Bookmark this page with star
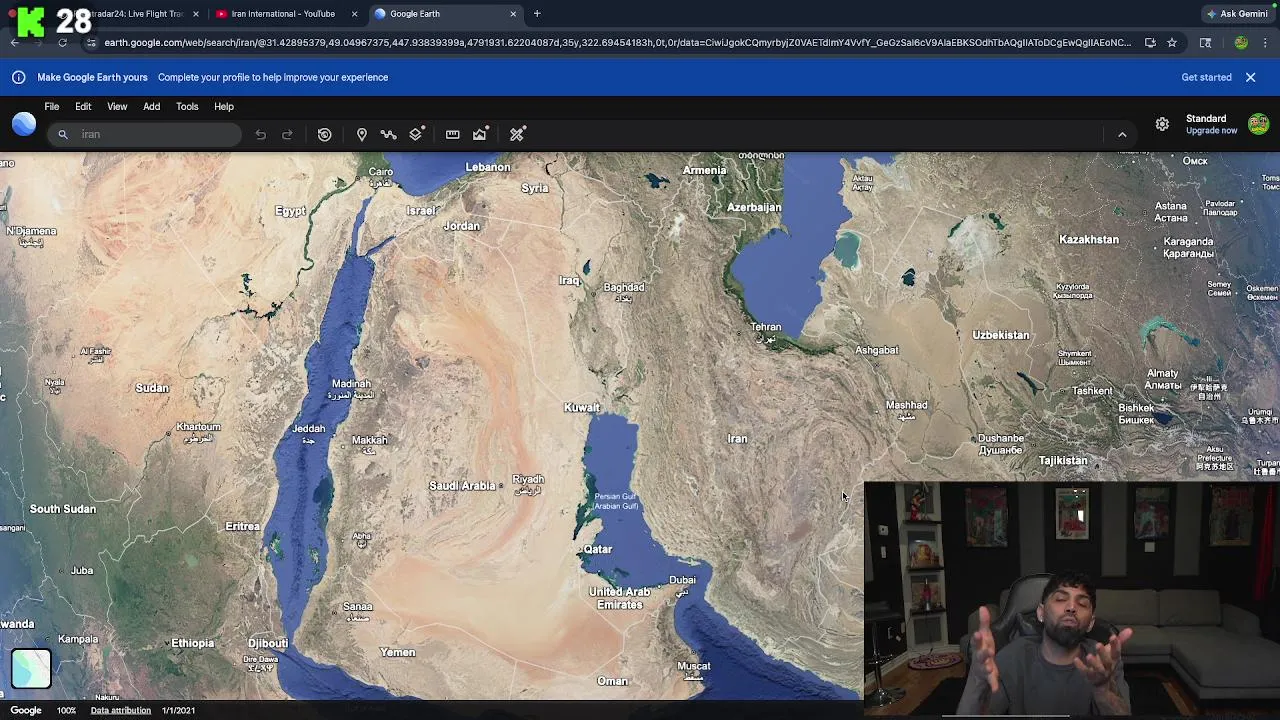Screen dimensions: 1280x720 (1172, 43)
